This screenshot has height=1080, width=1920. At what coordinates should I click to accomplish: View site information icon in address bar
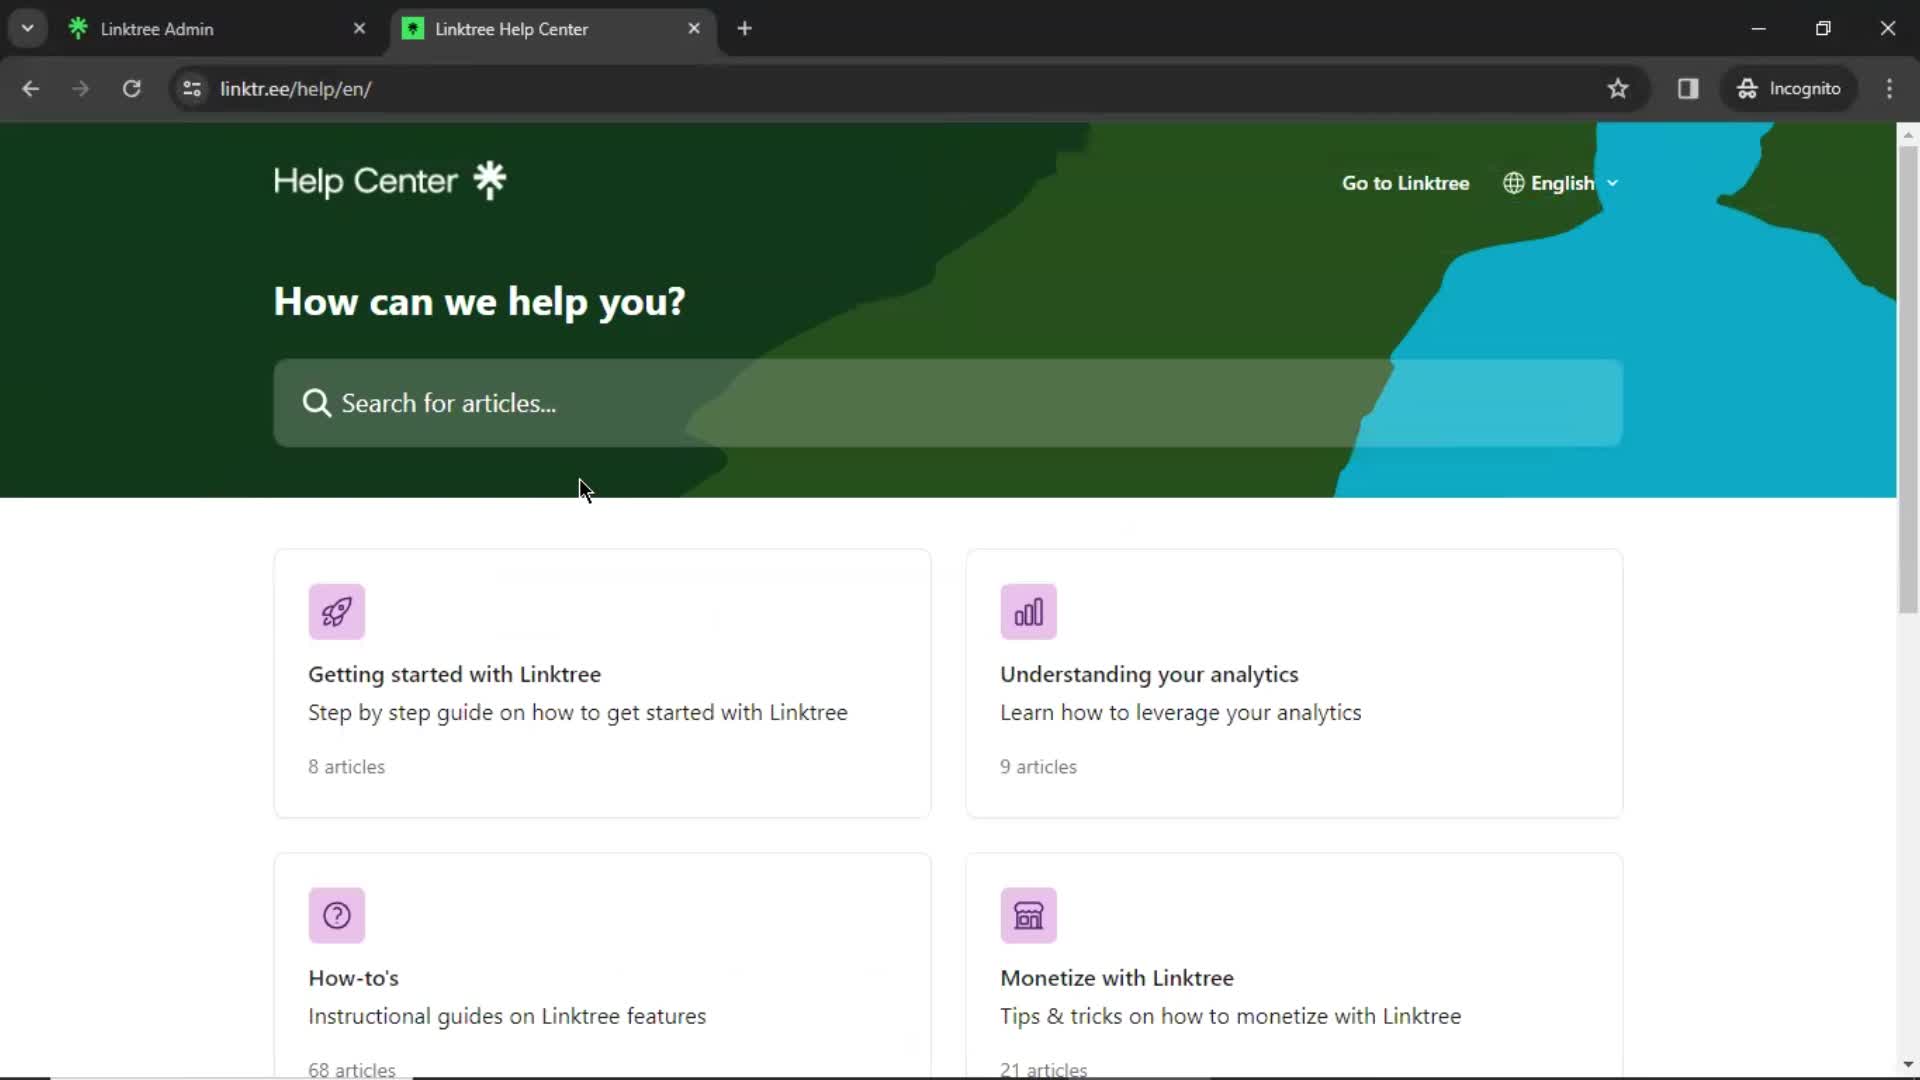(192, 88)
